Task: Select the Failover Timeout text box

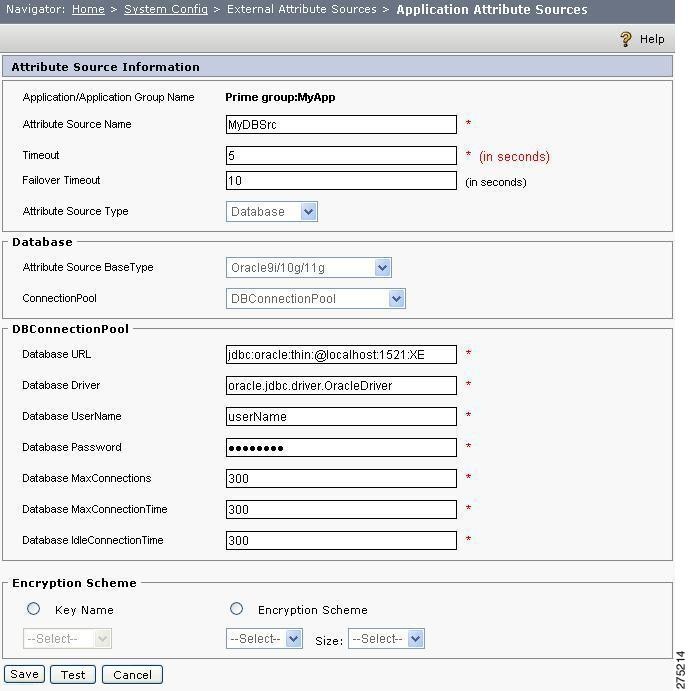Action: pos(341,181)
